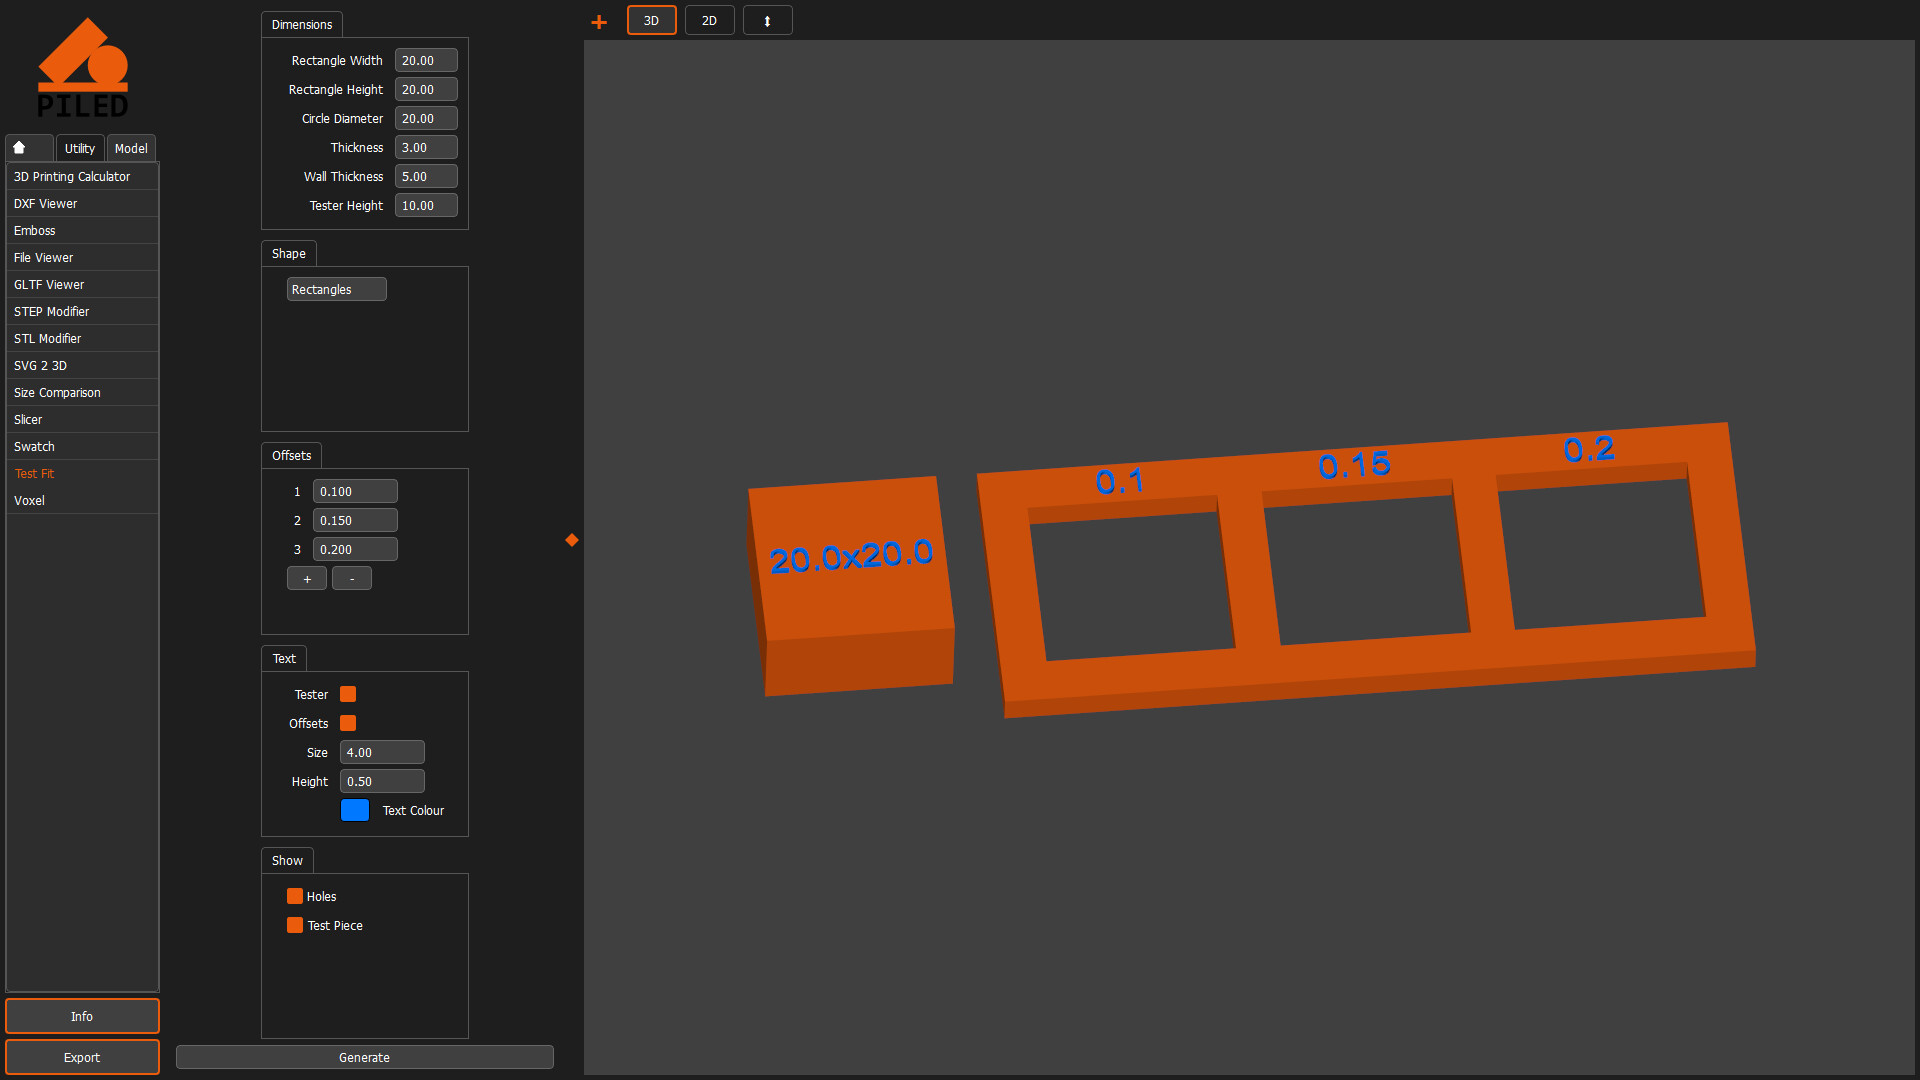Click the Generate button

pos(364,1057)
